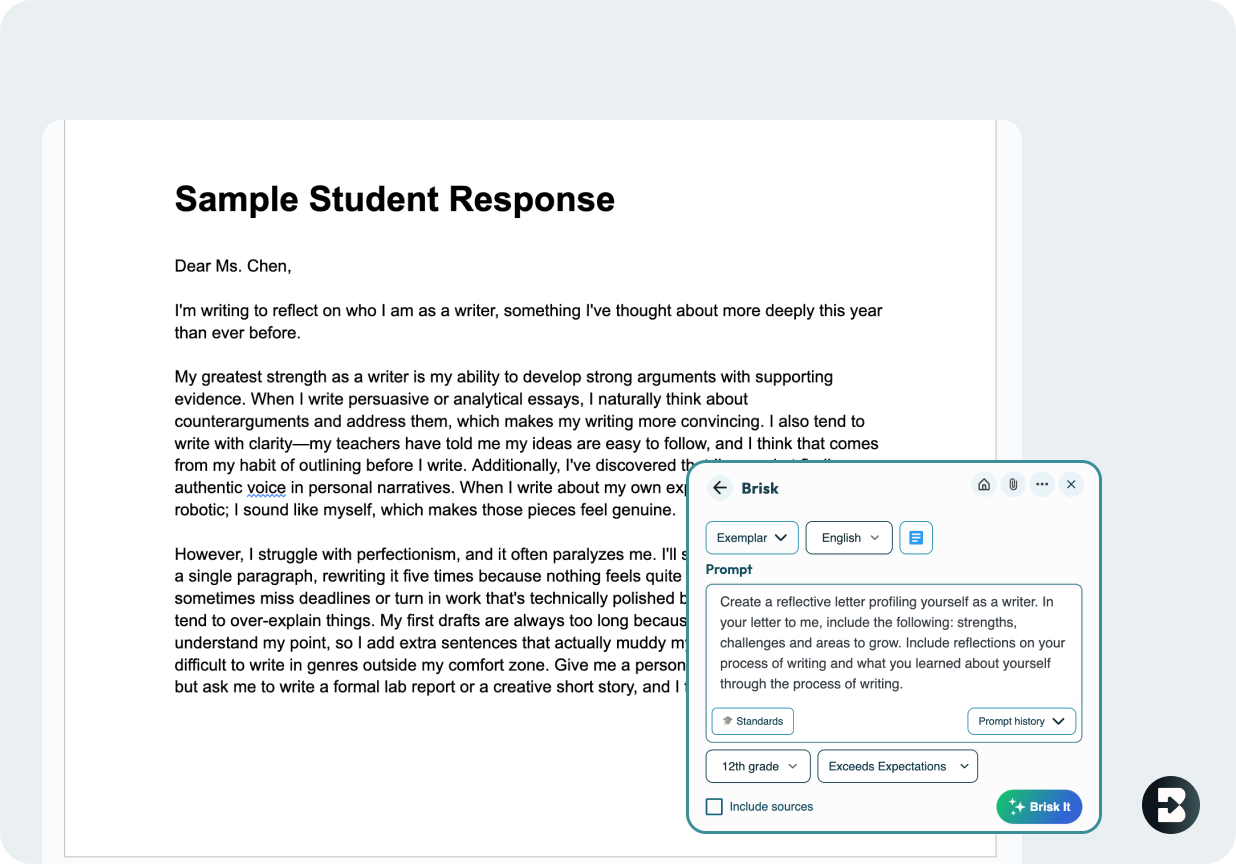Click the floating Brisk logo button
The height and width of the screenshot is (864, 1236).
tap(1171, 805)
